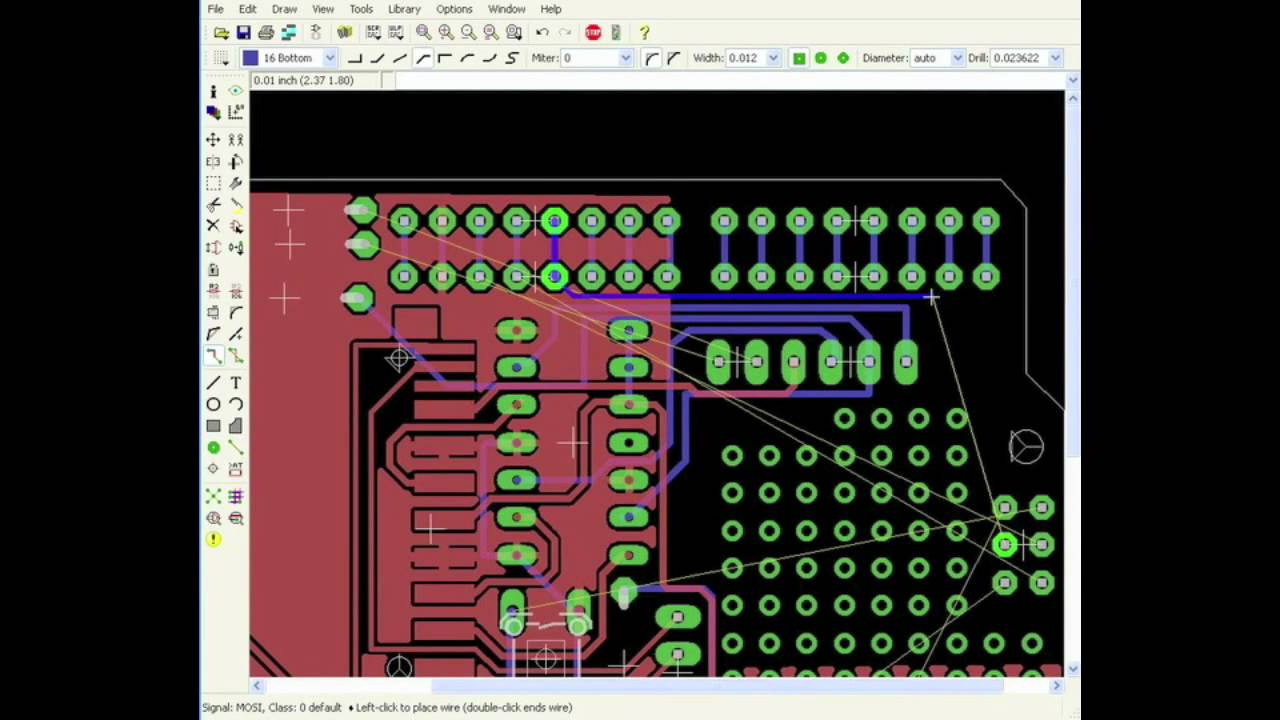
Task: Select the Text tool (T) in sidebar
Action: coord(236,383)
